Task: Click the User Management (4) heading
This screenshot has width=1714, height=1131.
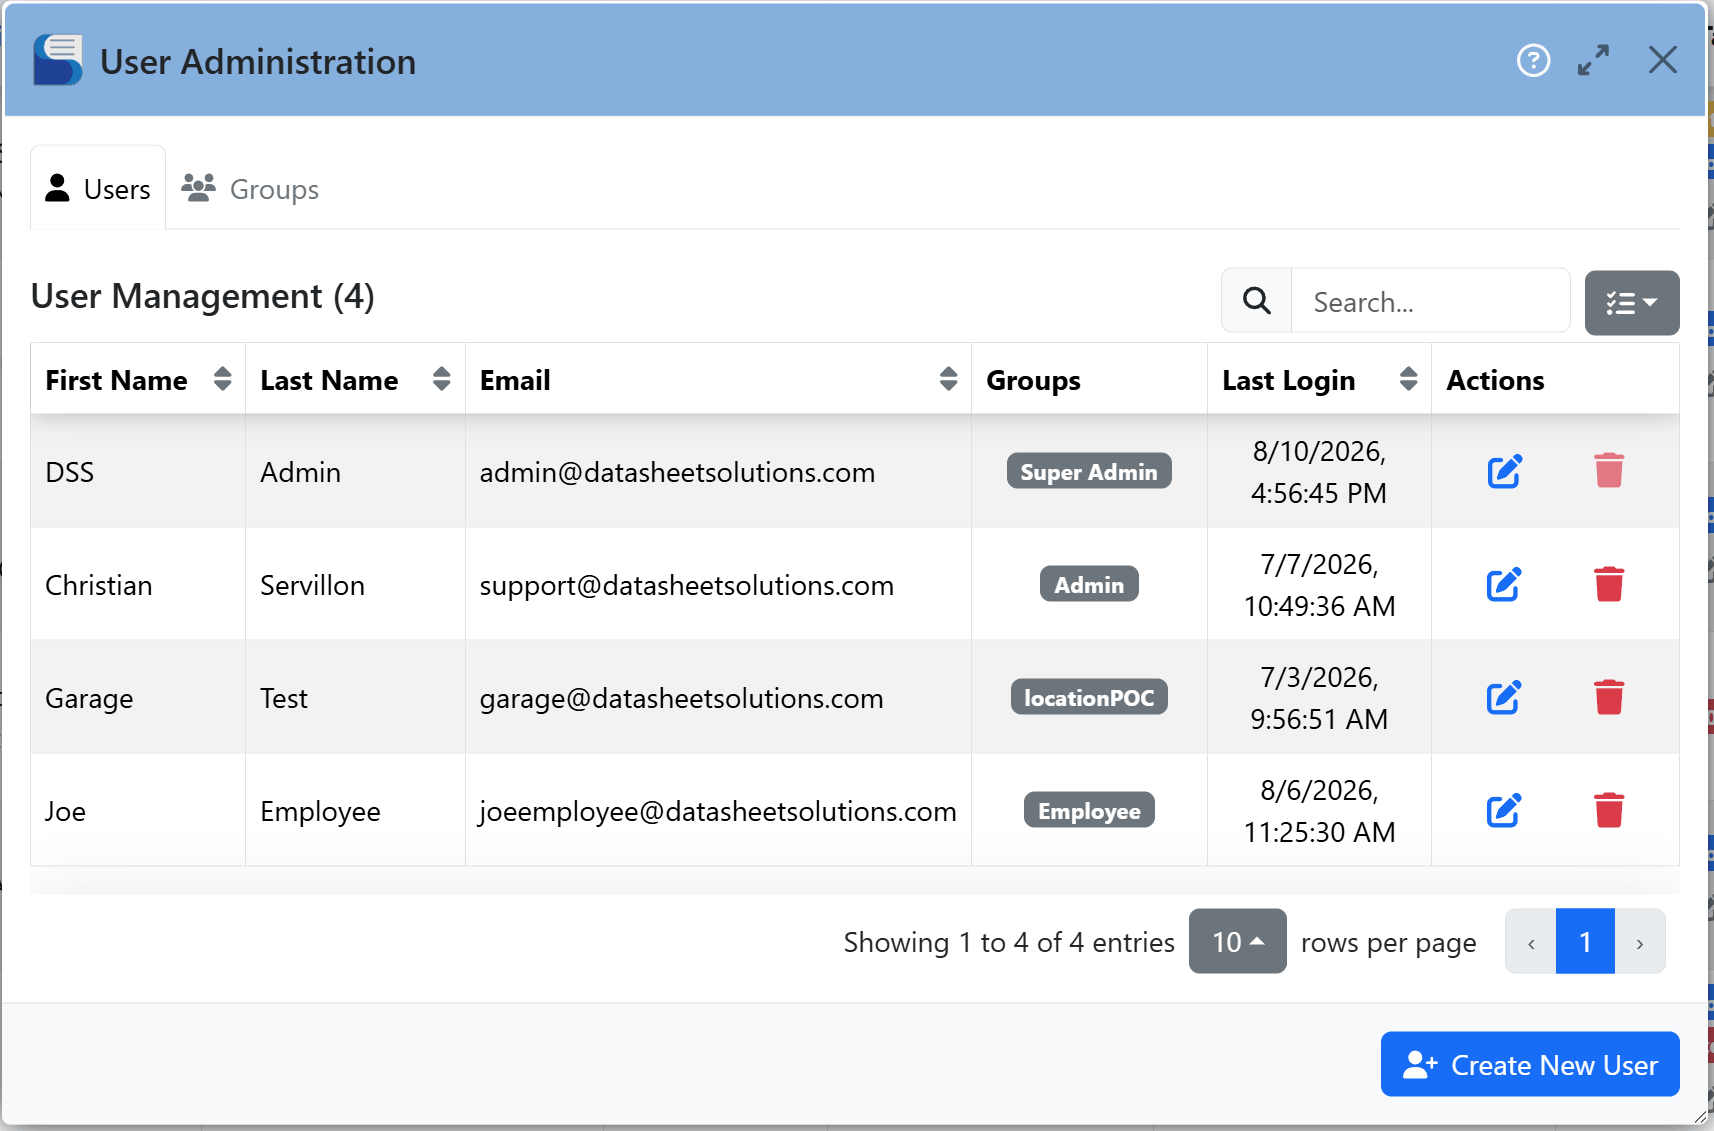Action: click(x=203, y=296)
